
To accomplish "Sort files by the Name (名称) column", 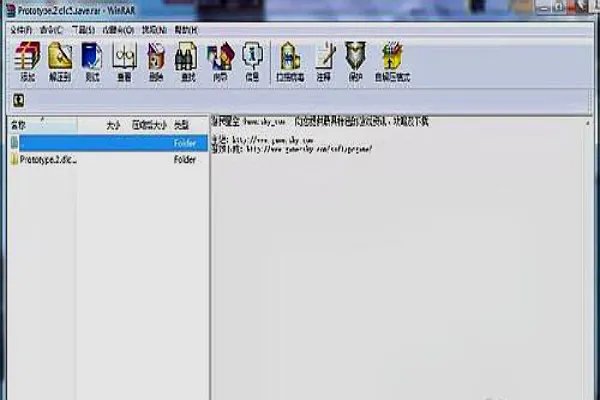I will (x=18, y=125).
